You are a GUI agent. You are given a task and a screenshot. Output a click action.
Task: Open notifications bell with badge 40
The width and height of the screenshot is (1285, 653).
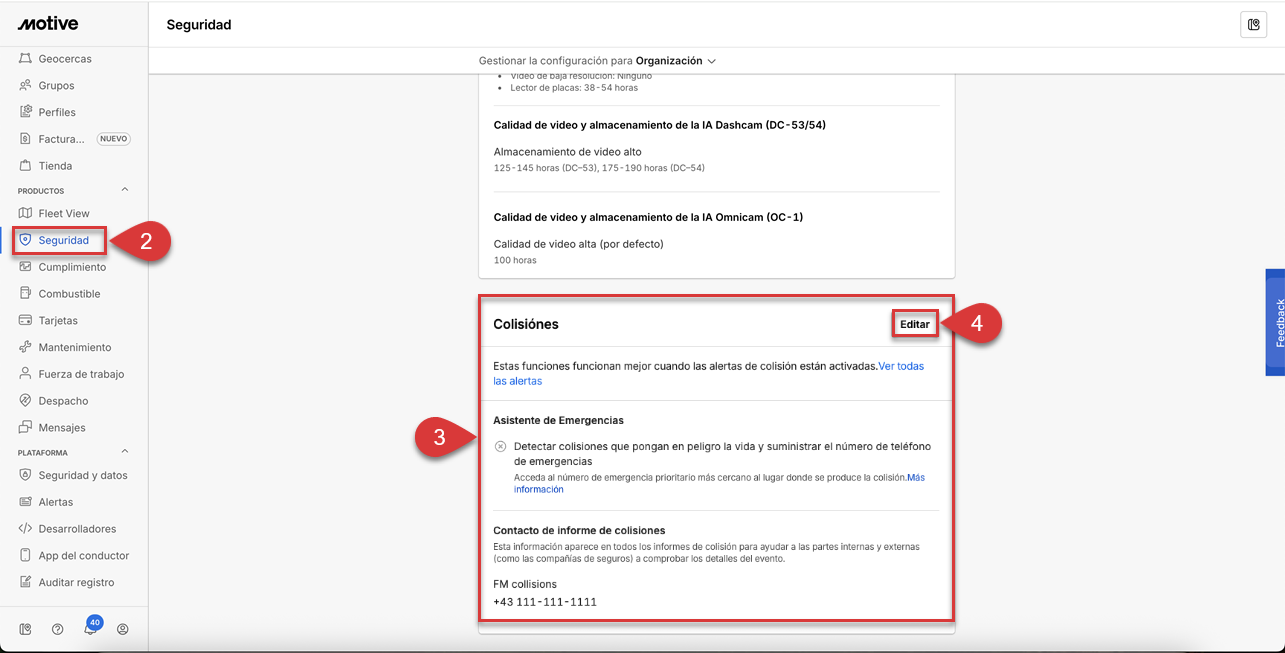pos(91,627)
